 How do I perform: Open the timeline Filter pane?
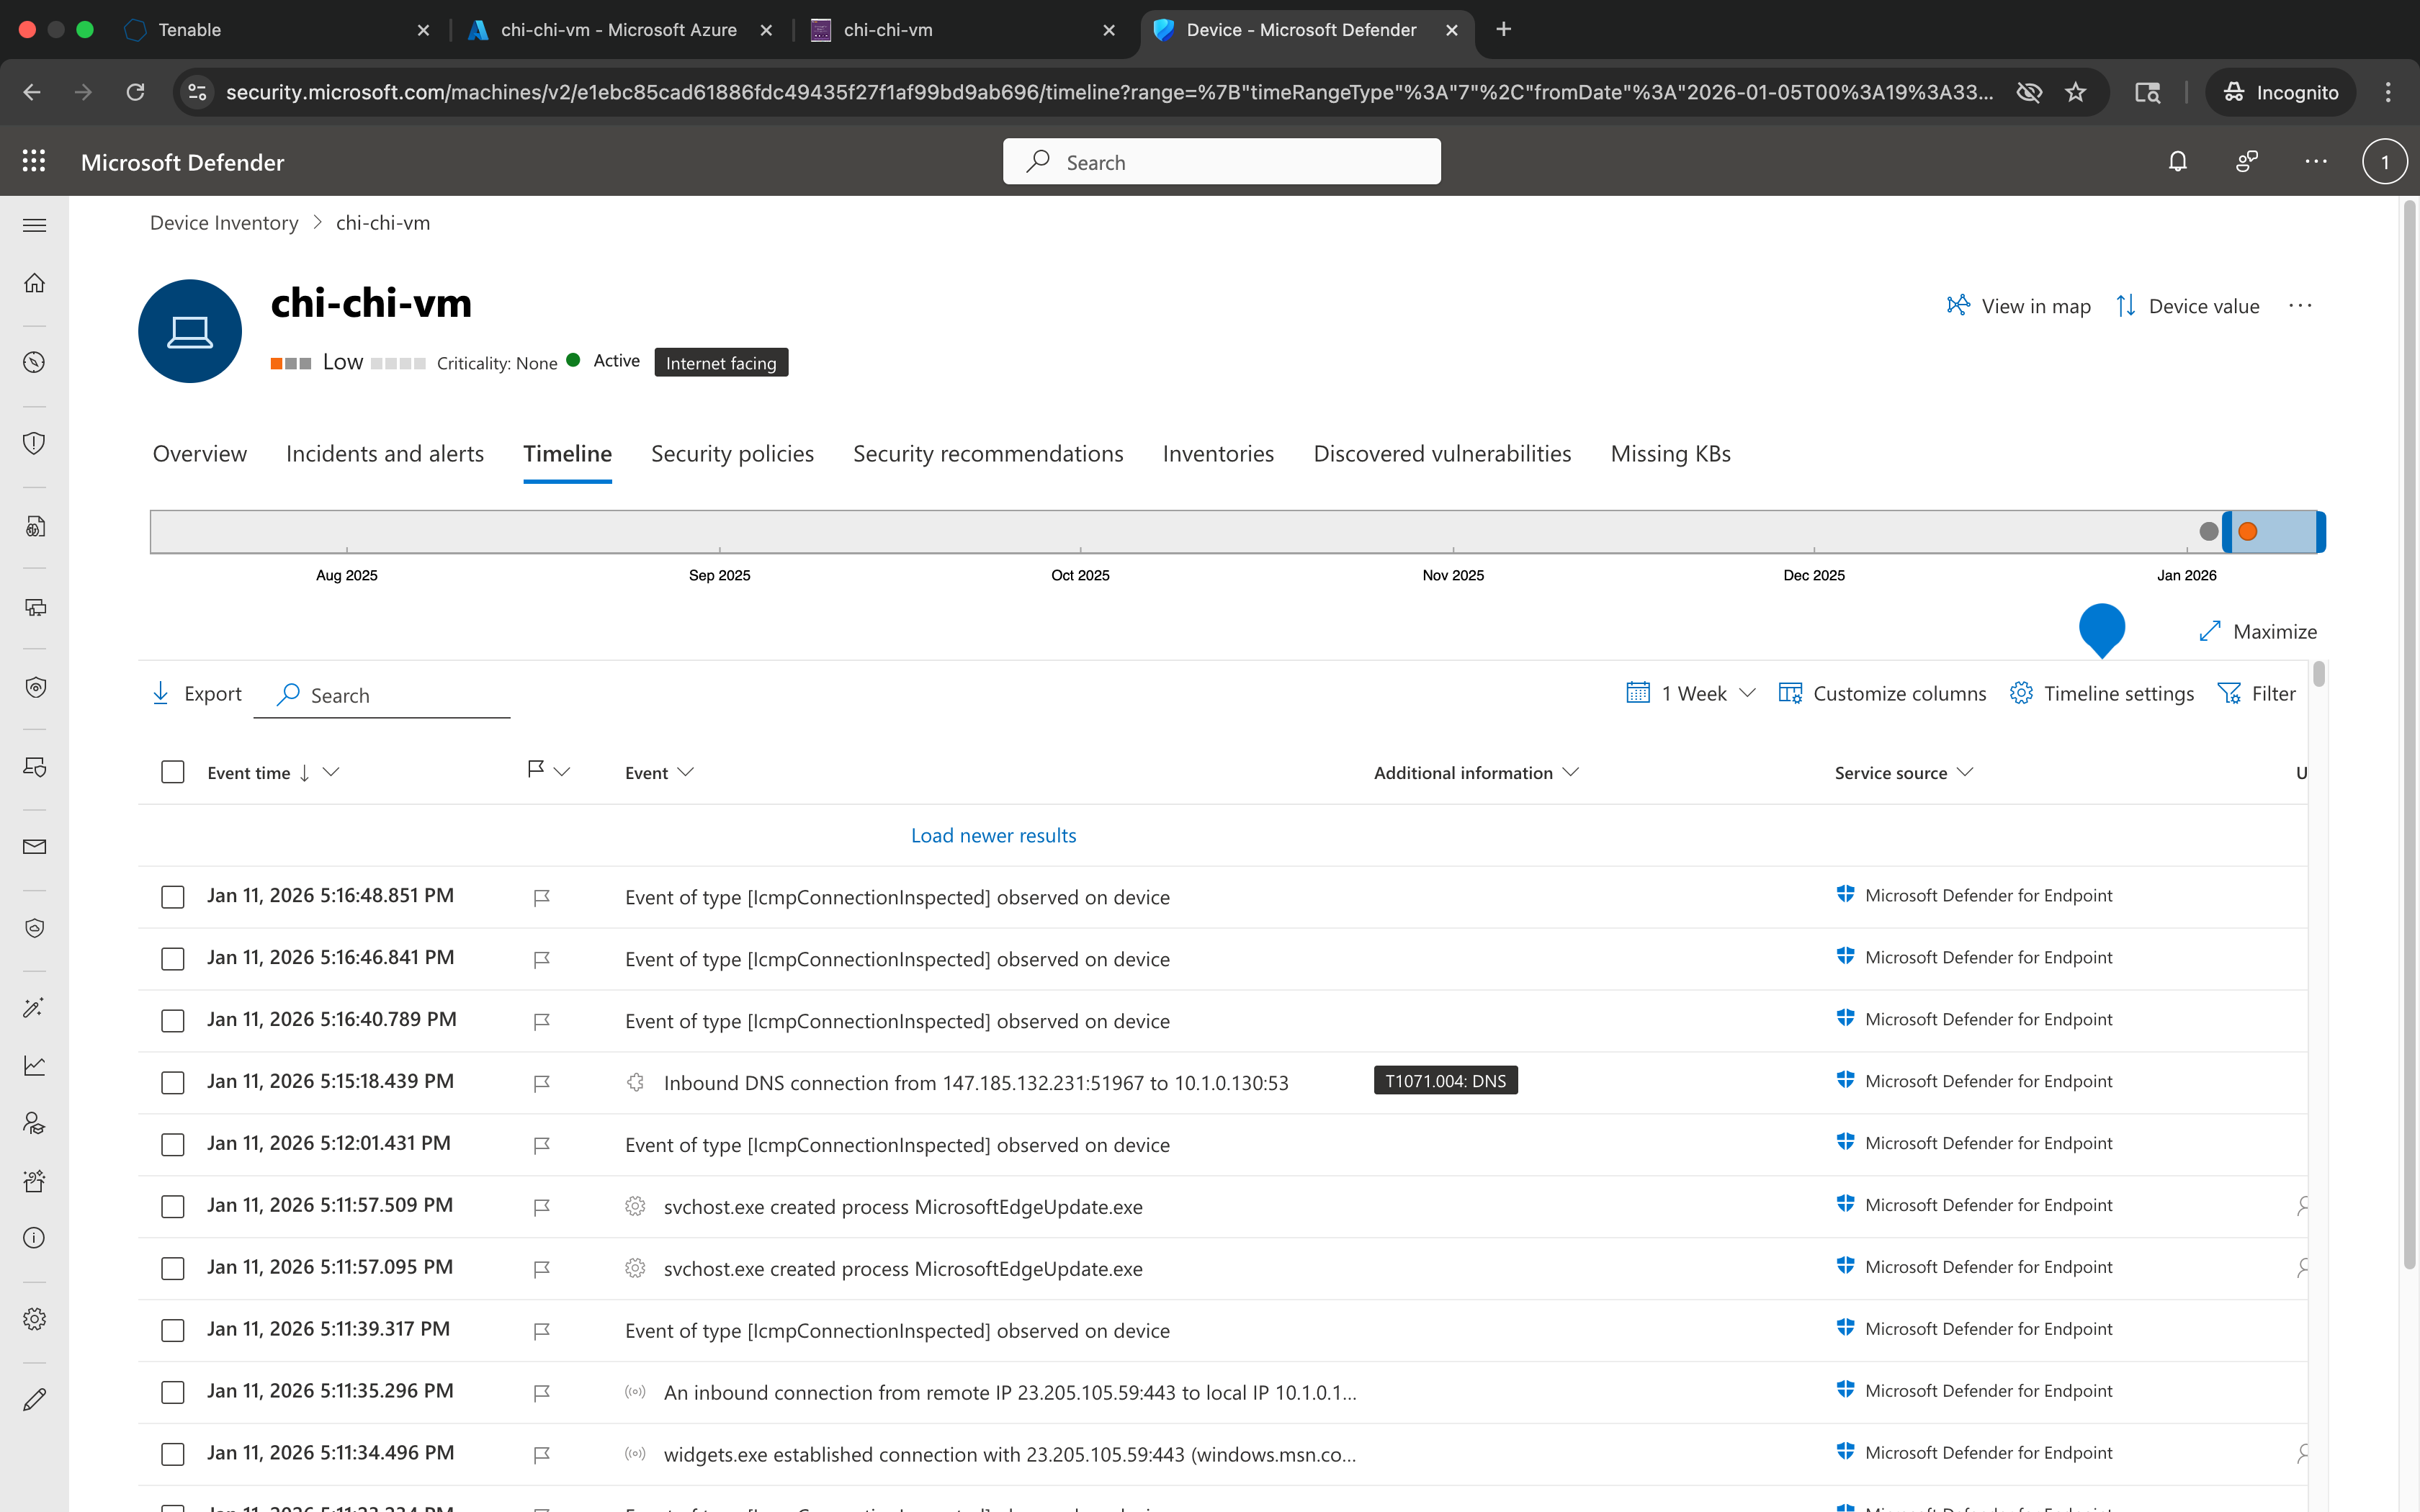[2256, 693]
